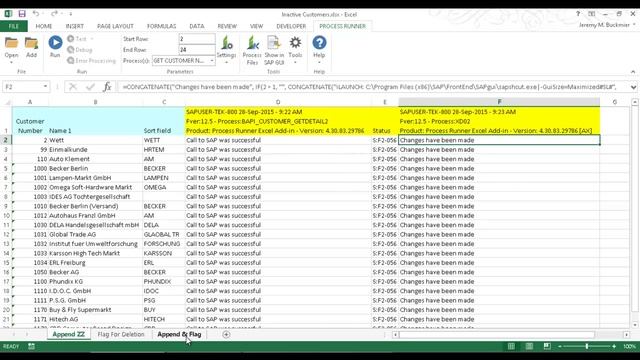Collapse the ribbon with the arrow

(633, 72)
